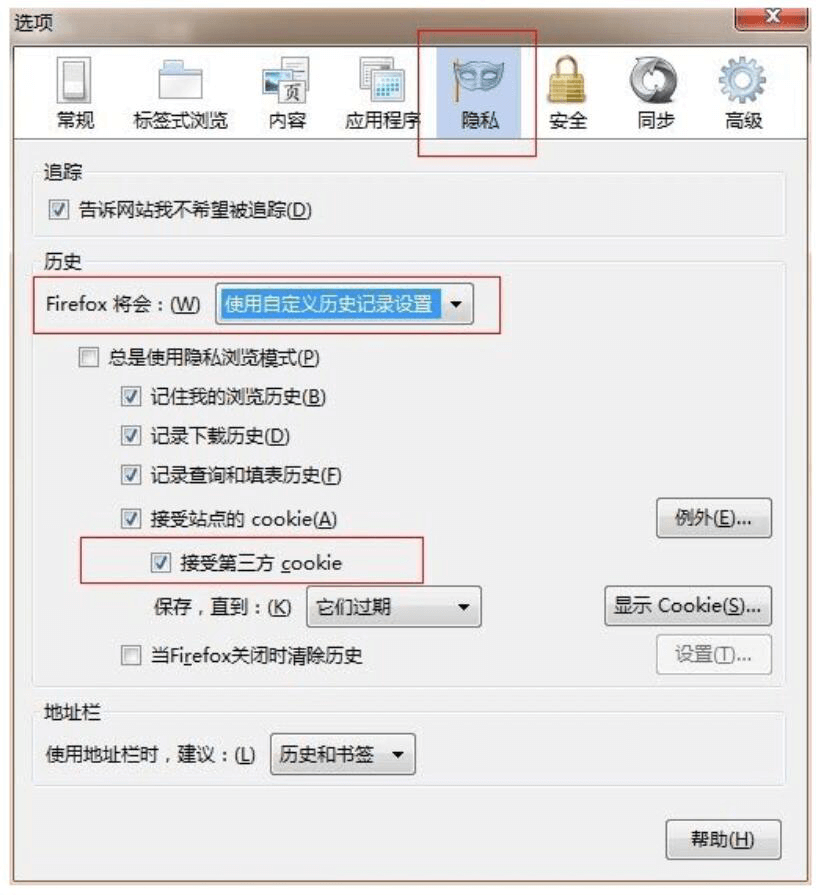Open the 常规 general settings icon
This screenshot has height=895, width=821.
(74, 80)
